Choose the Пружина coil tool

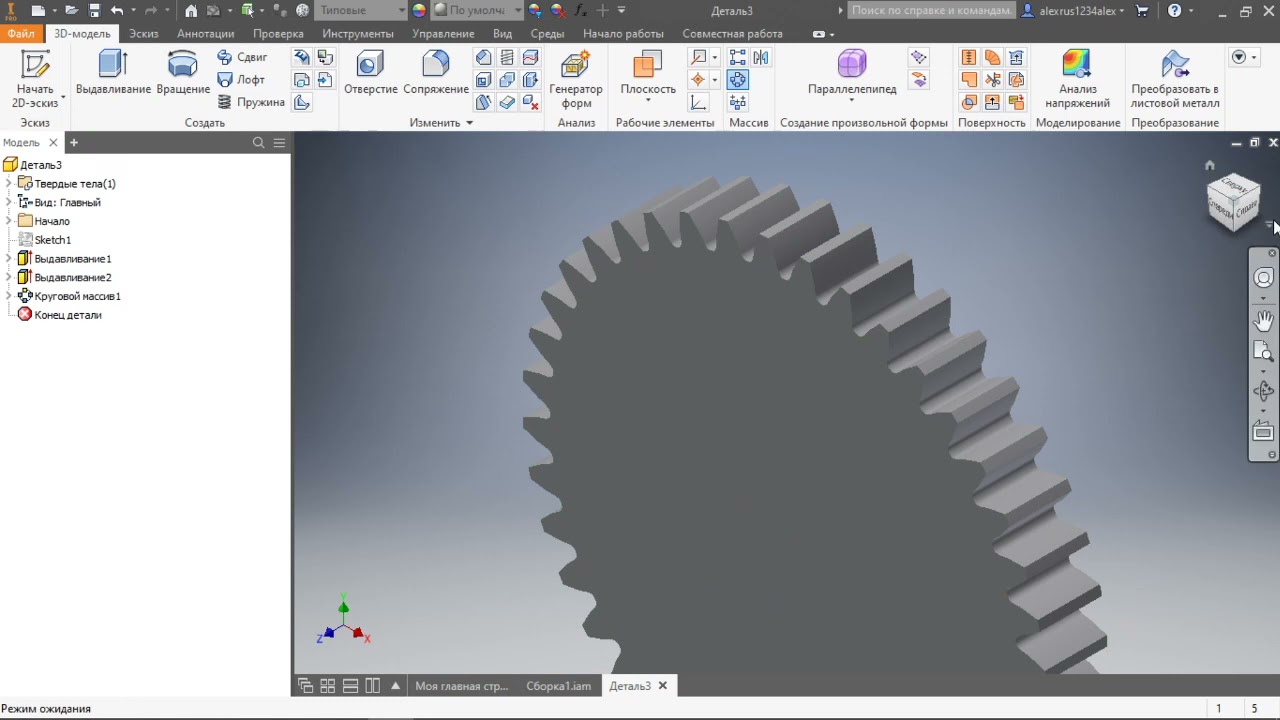[251, 102]
